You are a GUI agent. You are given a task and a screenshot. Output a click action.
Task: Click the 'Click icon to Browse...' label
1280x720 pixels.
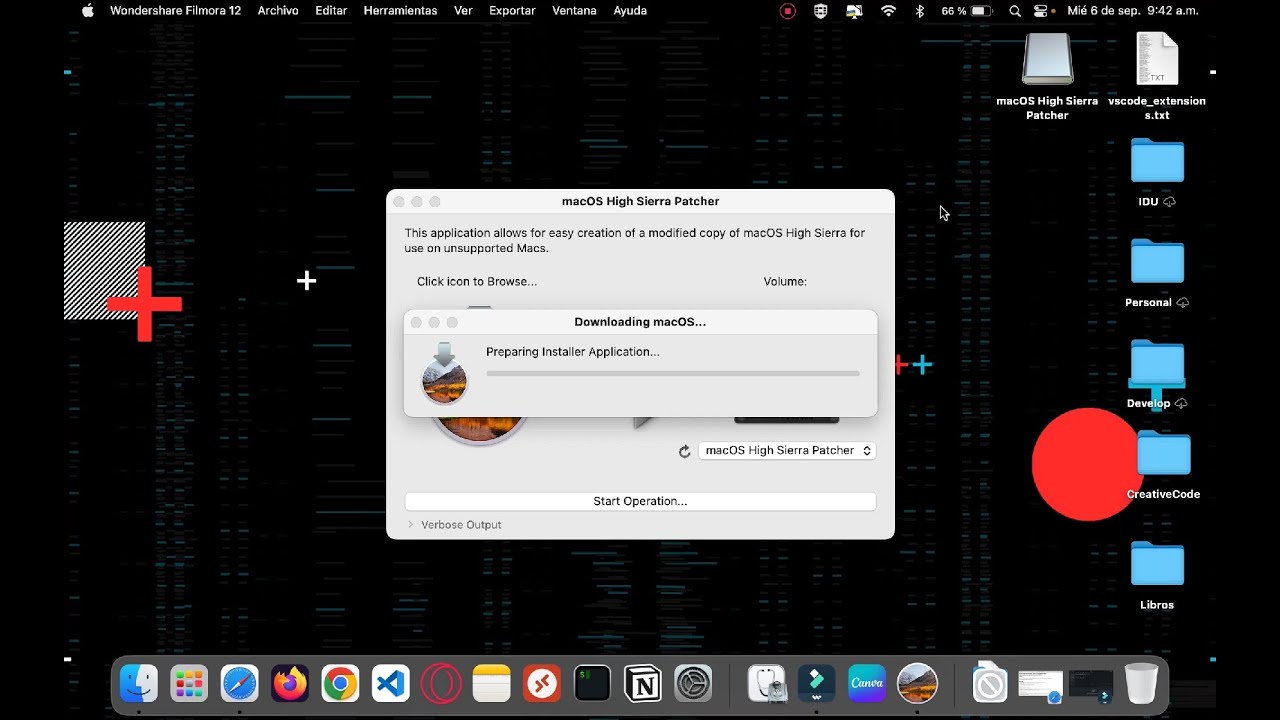[x=477, y=282]
